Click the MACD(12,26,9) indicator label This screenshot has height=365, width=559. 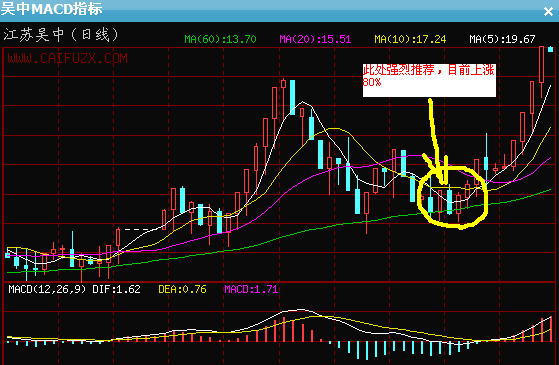click(47, 289)
